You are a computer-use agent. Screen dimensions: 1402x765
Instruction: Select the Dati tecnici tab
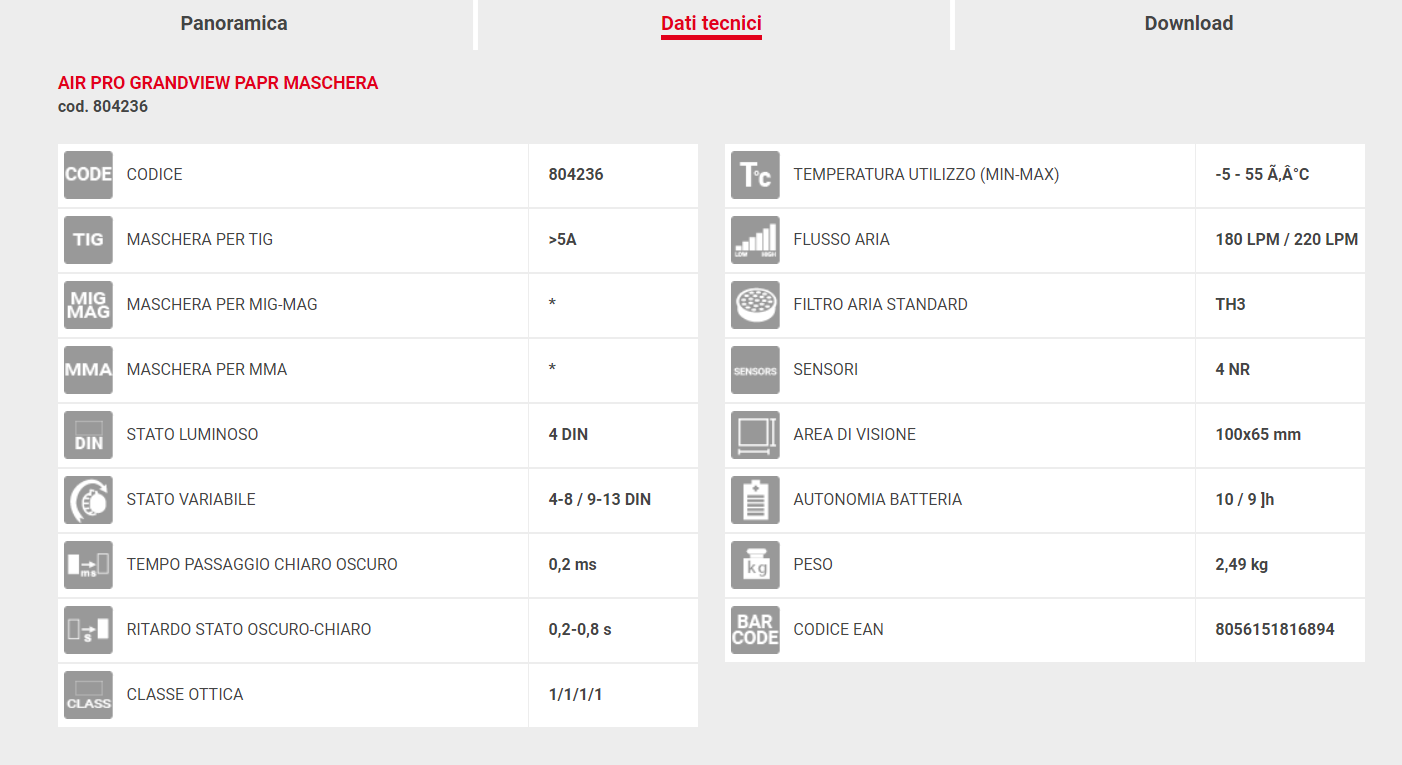[x=711, y=23]
